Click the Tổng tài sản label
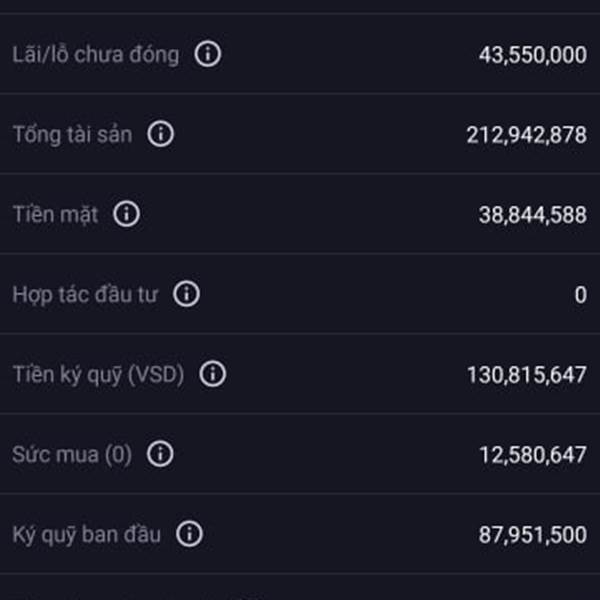 pos(73,135)
